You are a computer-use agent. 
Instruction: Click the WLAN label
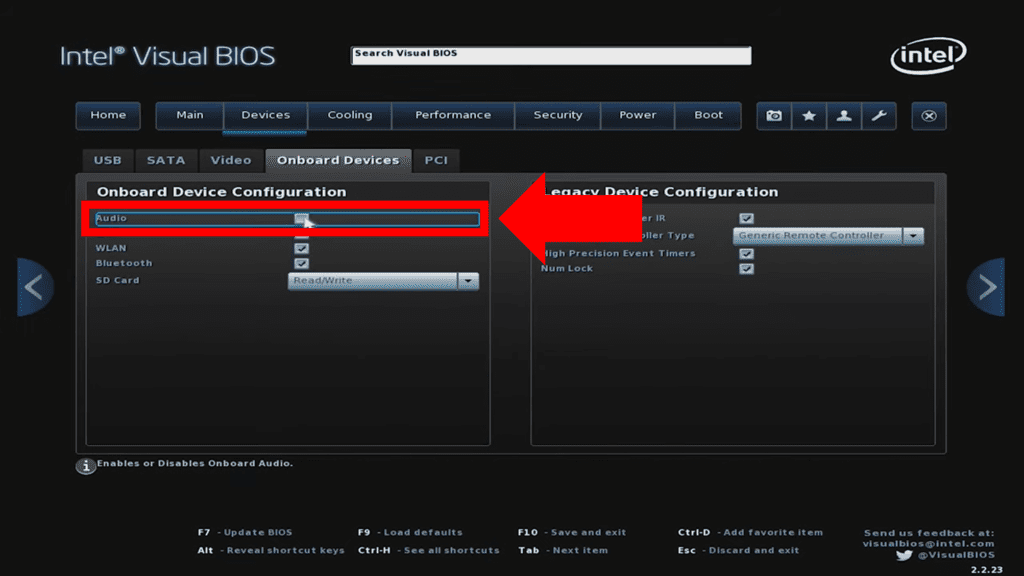(111, 248)
